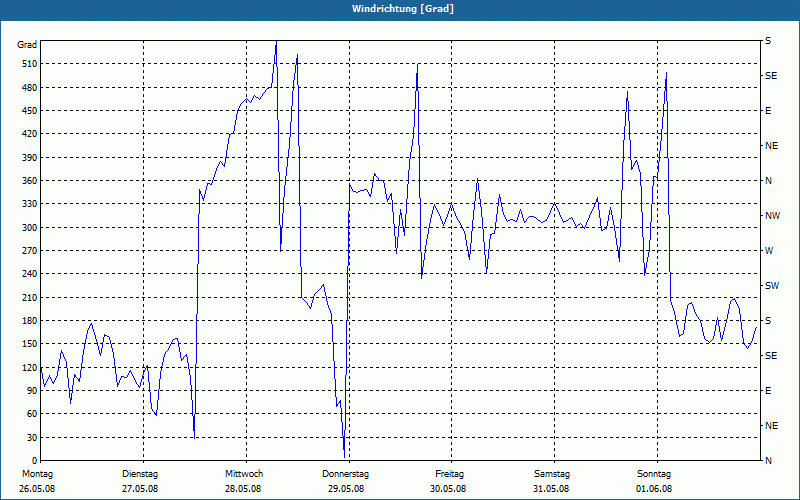Viewport: 800px width, 500px height.
Task: Click the 240 tick label
Action: click(30, 274)
